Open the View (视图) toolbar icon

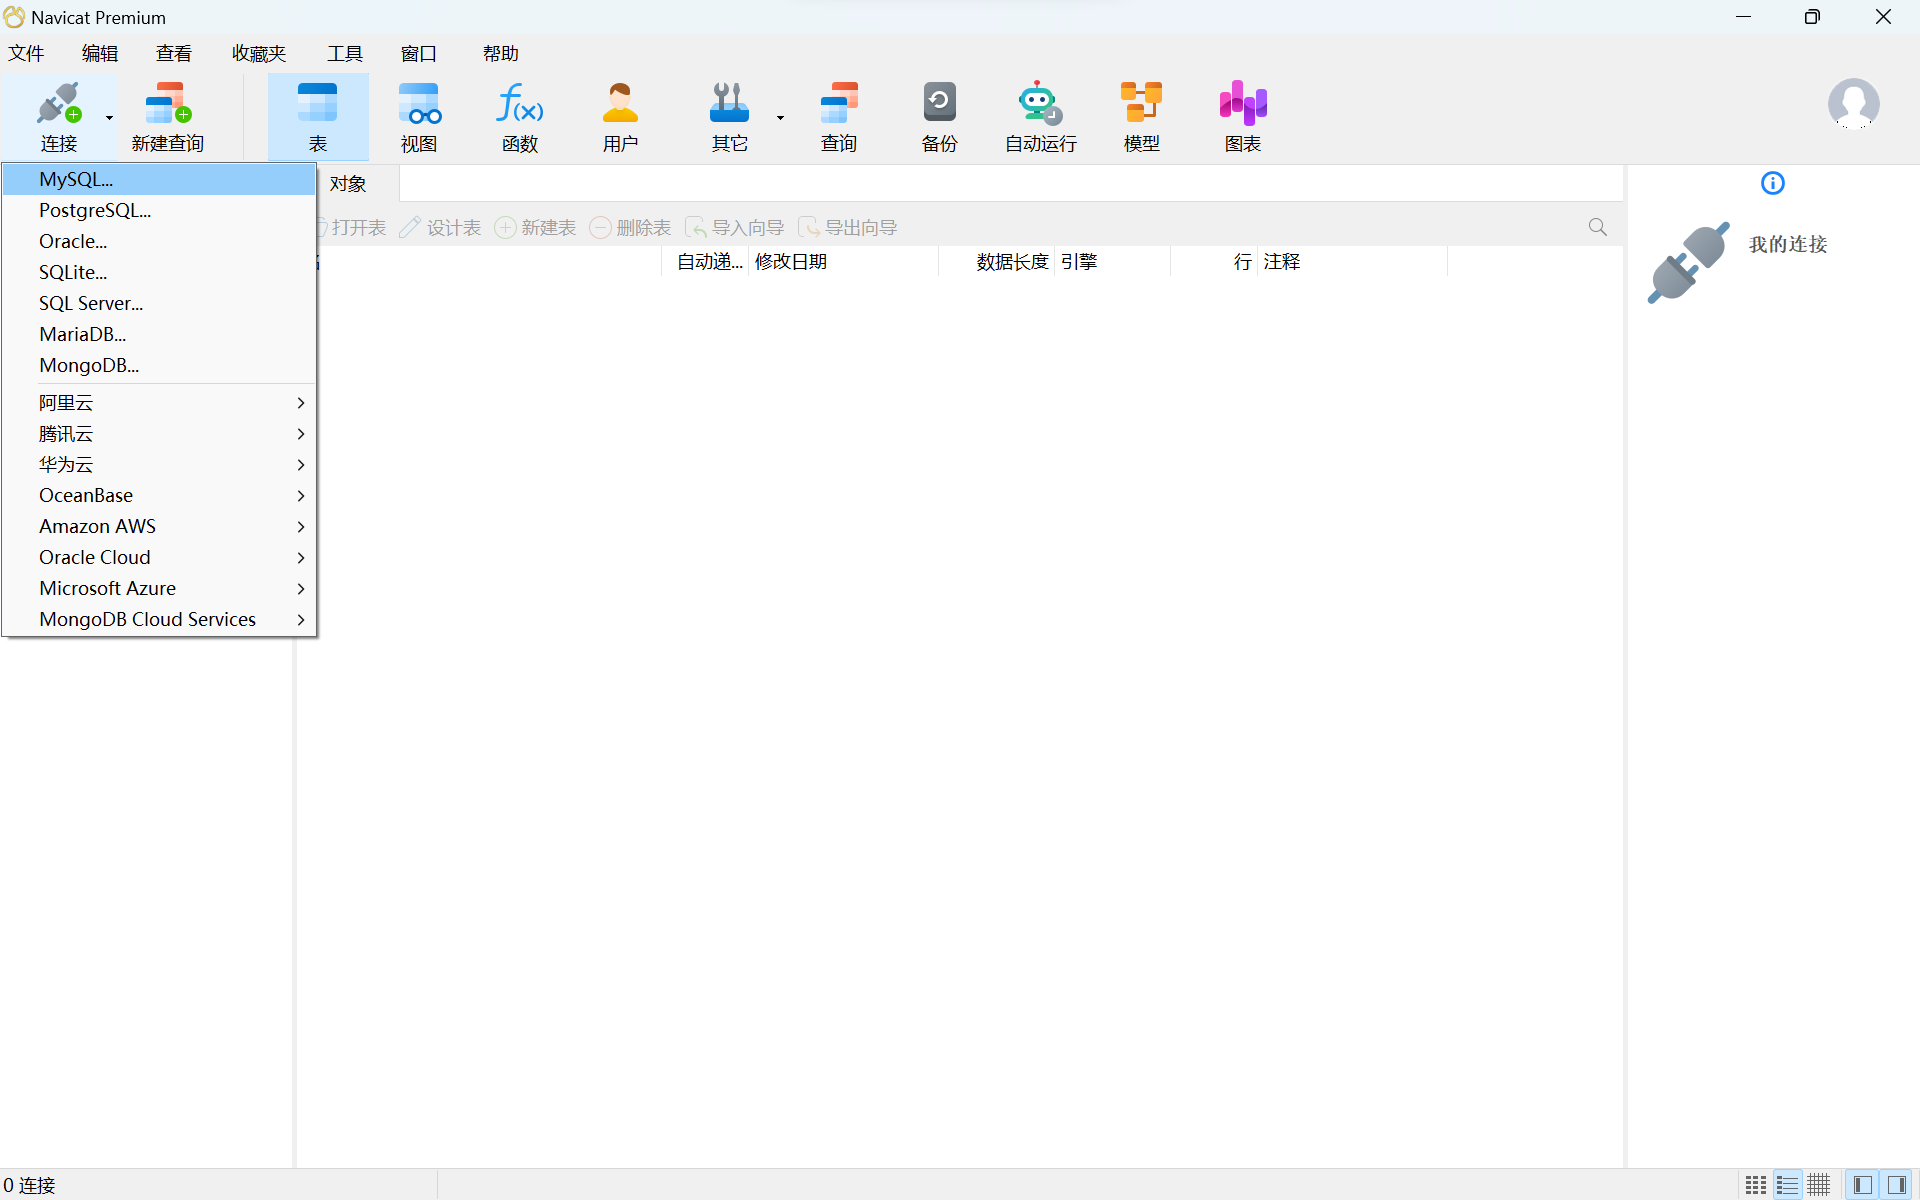point(419,117)
